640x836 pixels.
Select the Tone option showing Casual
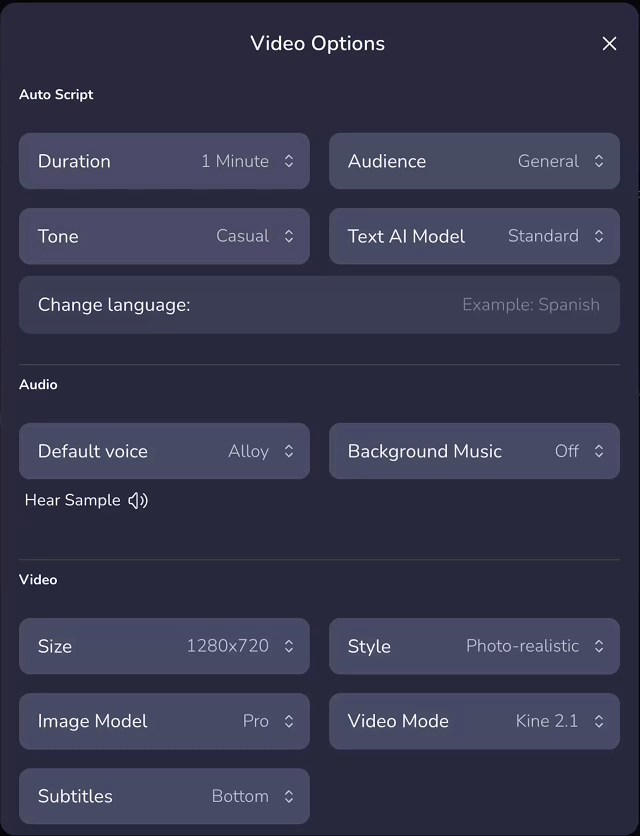tap(164, 236)
